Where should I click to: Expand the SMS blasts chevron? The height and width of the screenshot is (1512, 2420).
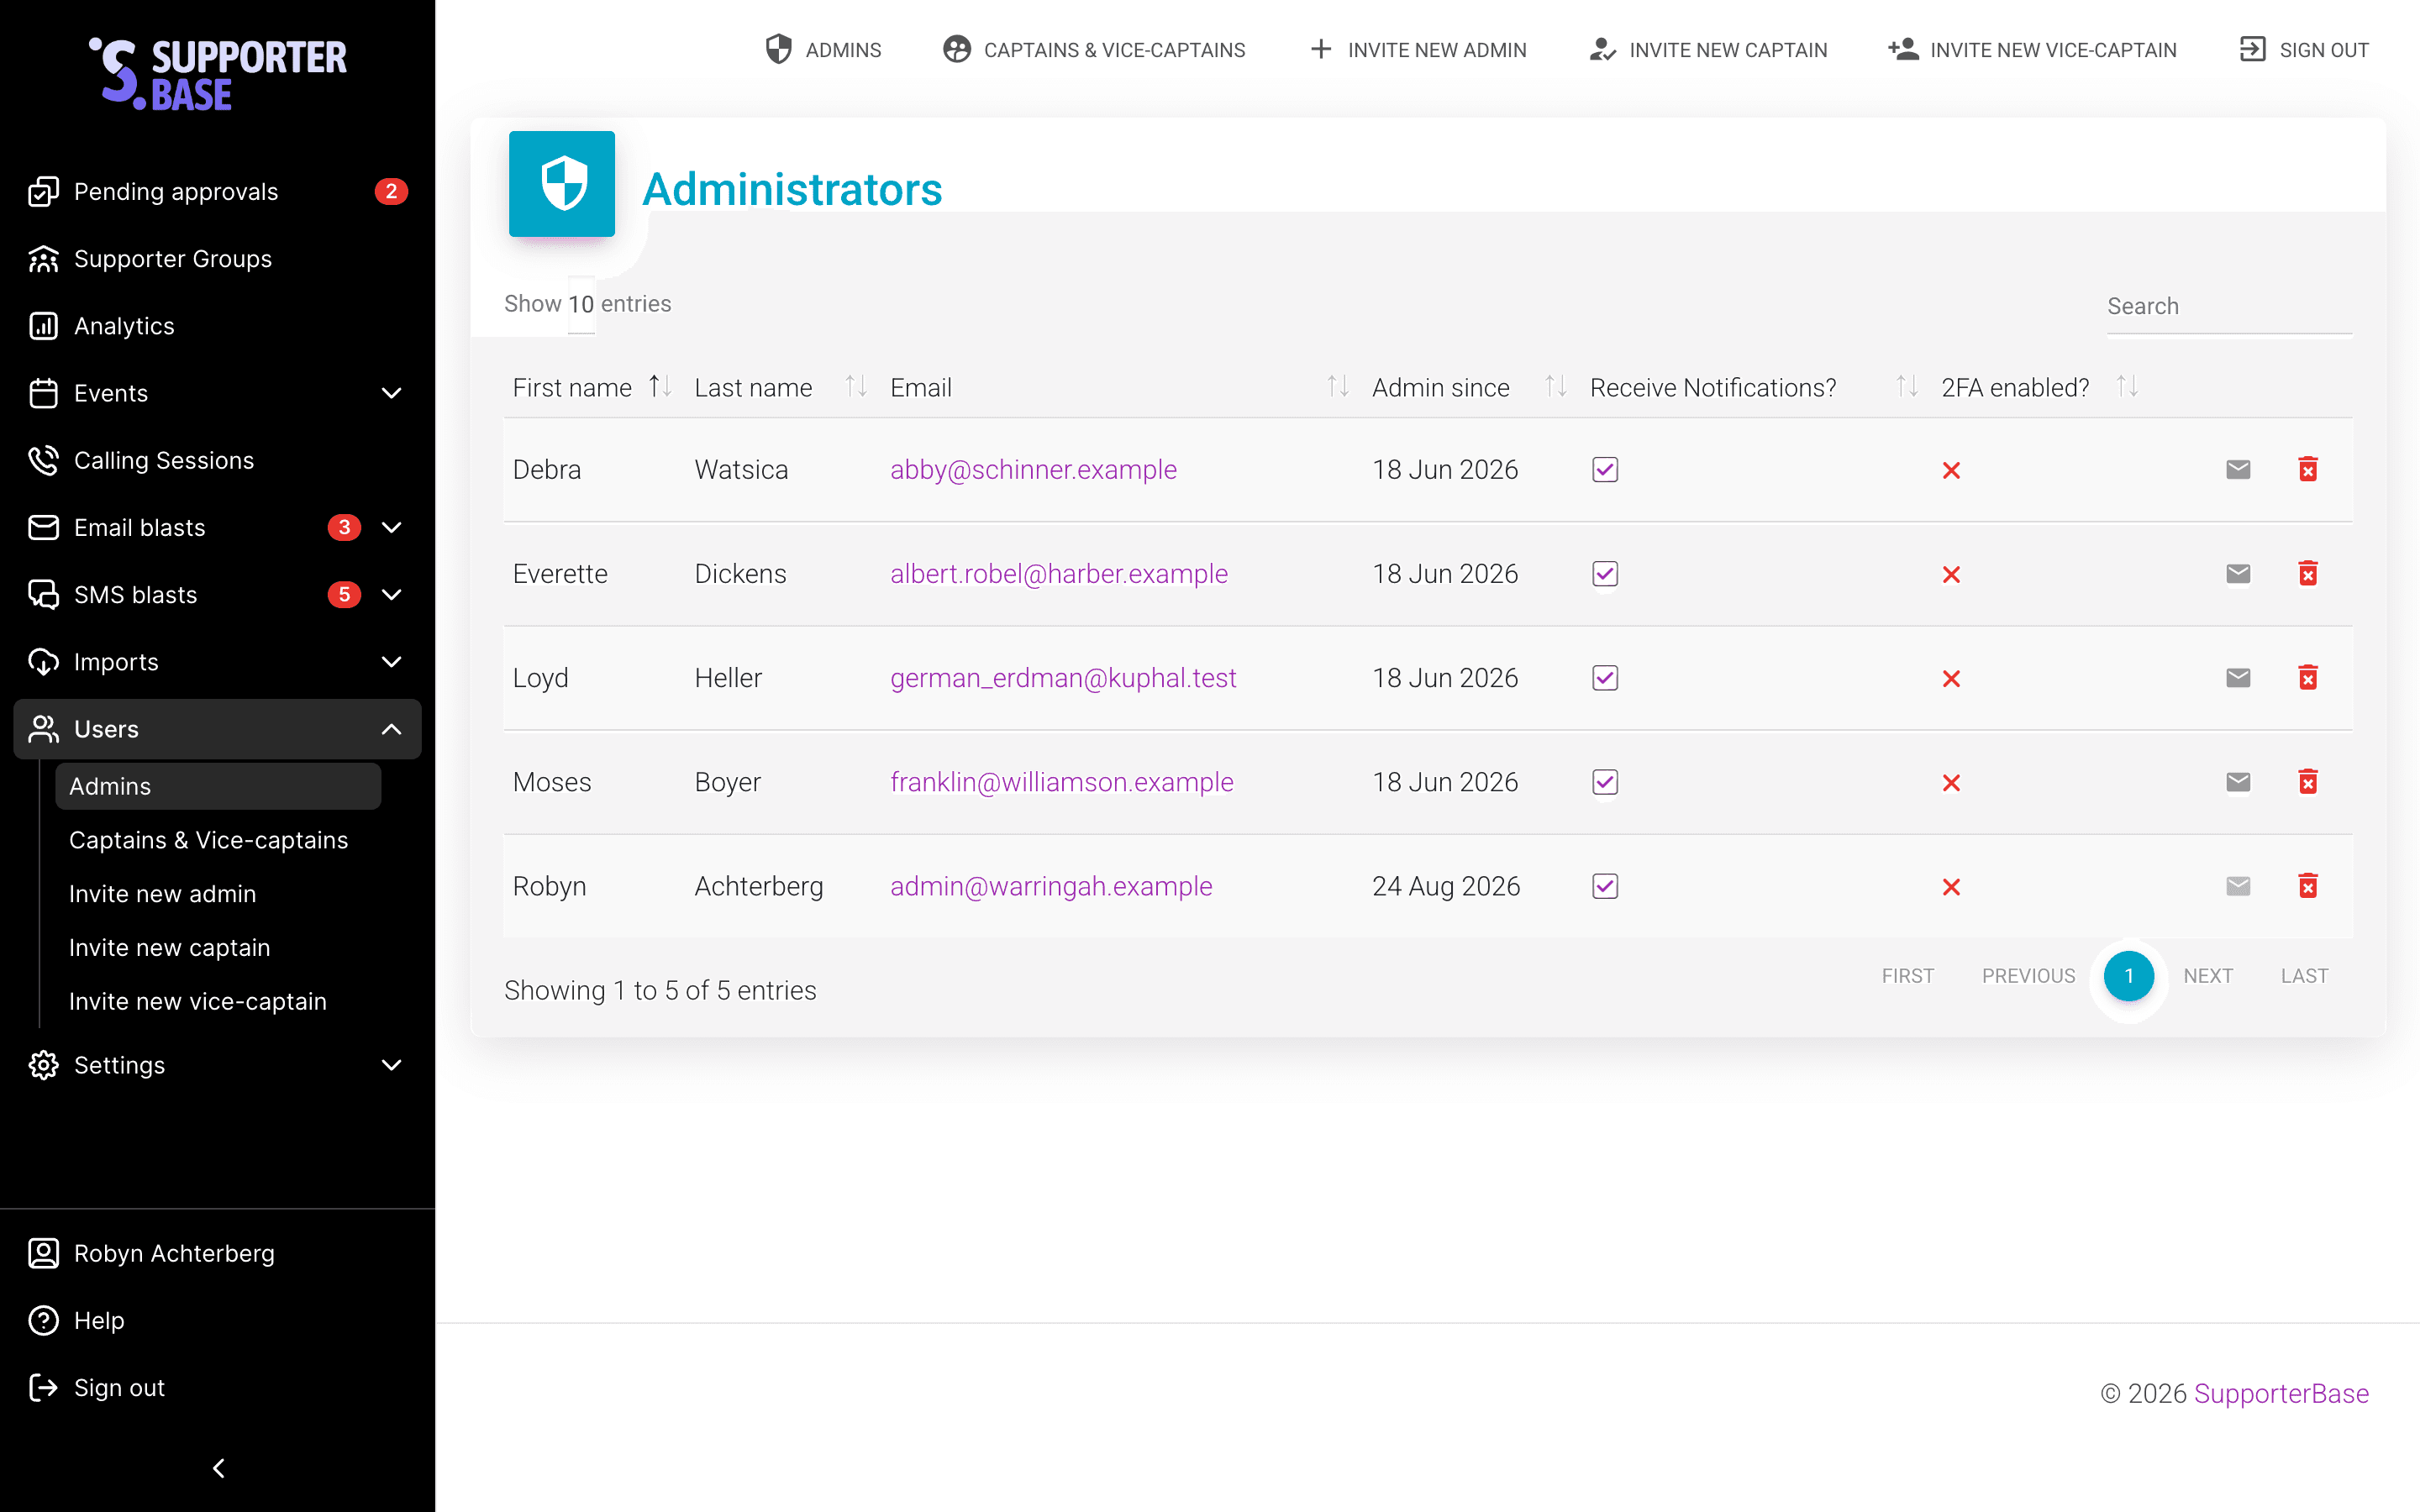tap(391, 594)
